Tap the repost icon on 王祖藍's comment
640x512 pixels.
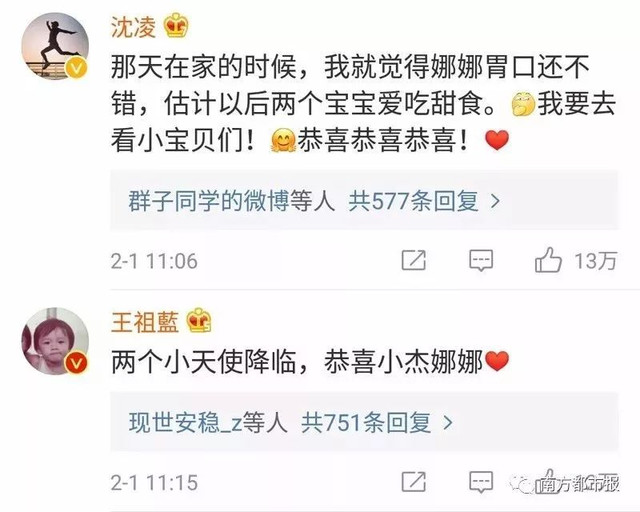coord(413,482)
